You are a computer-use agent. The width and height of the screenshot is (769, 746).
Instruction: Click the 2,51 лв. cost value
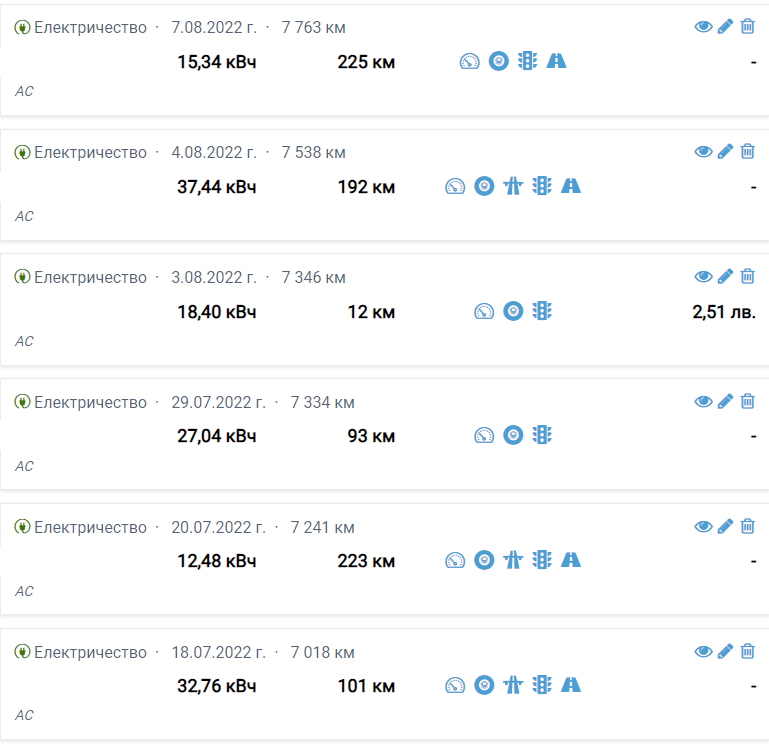click(x=724, y=312)
